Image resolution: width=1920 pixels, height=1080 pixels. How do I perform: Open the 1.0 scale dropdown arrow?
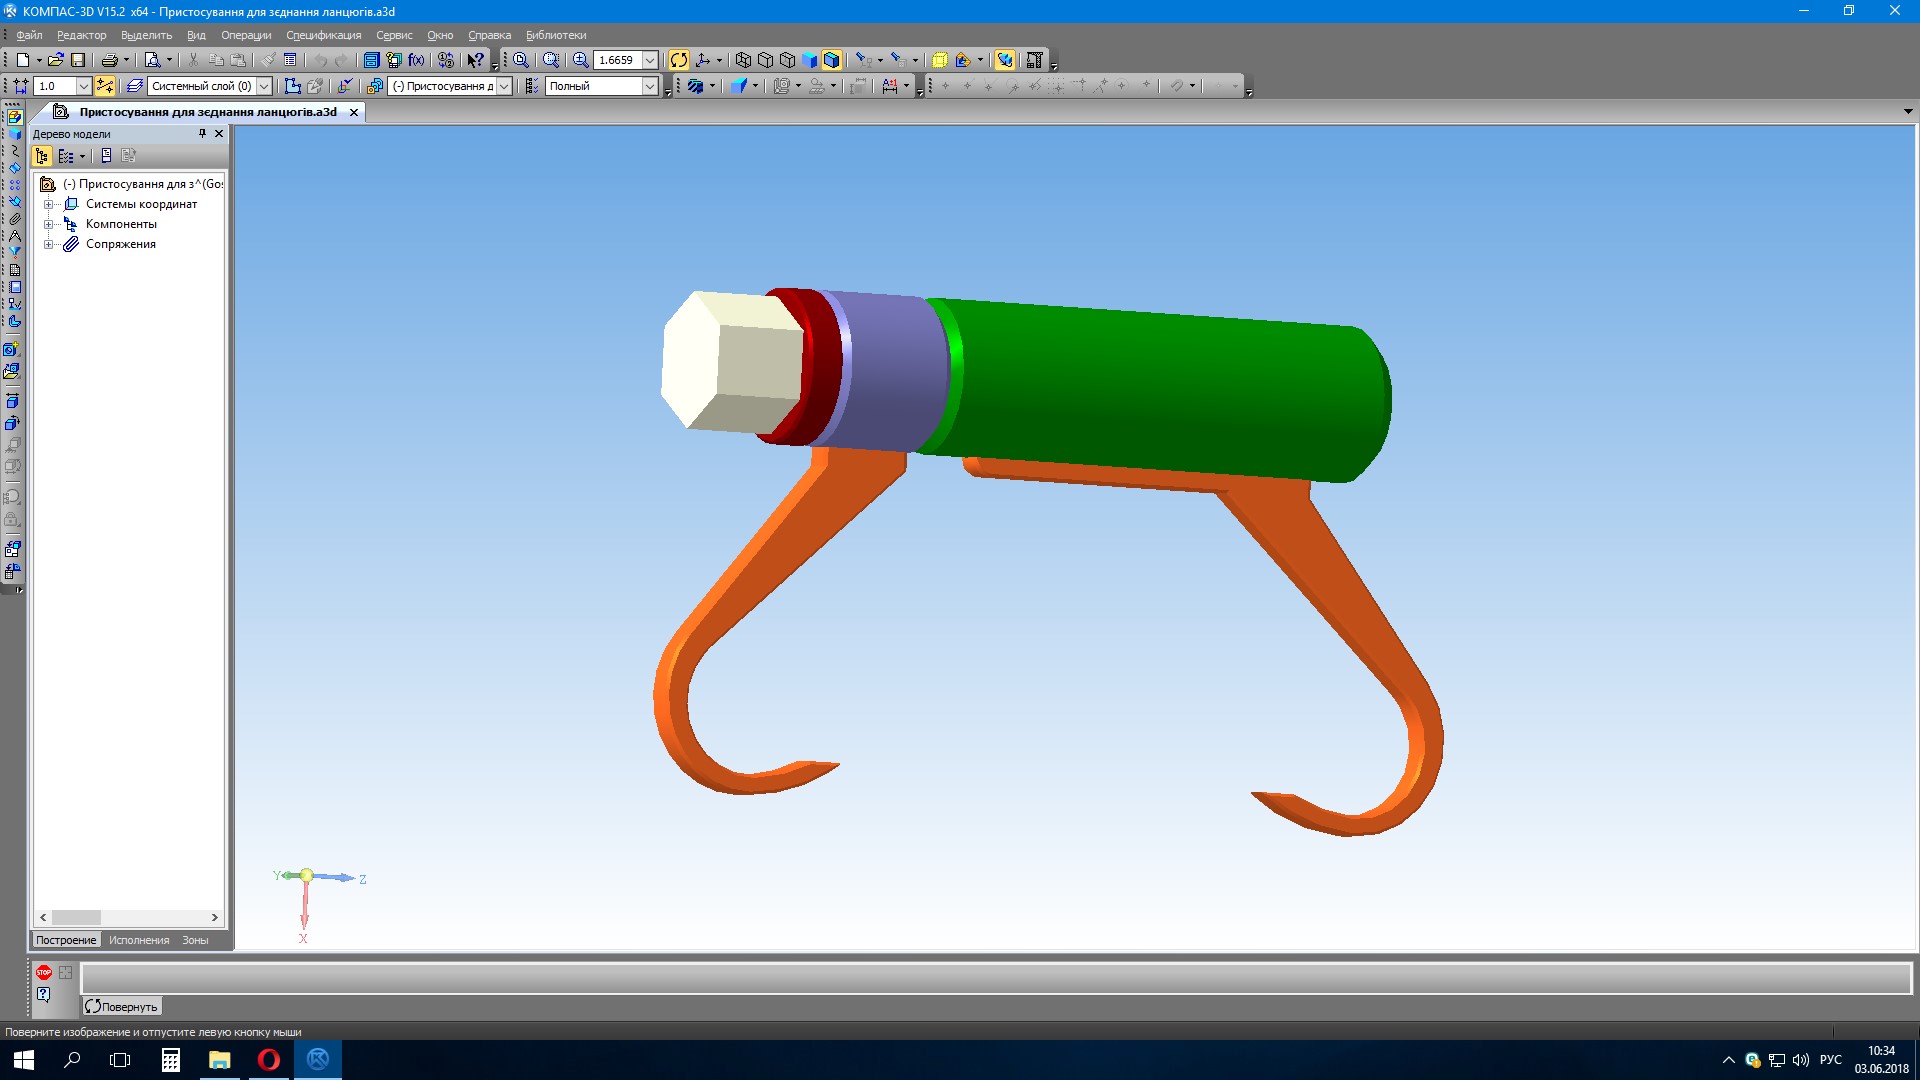[x=84, y=86]
